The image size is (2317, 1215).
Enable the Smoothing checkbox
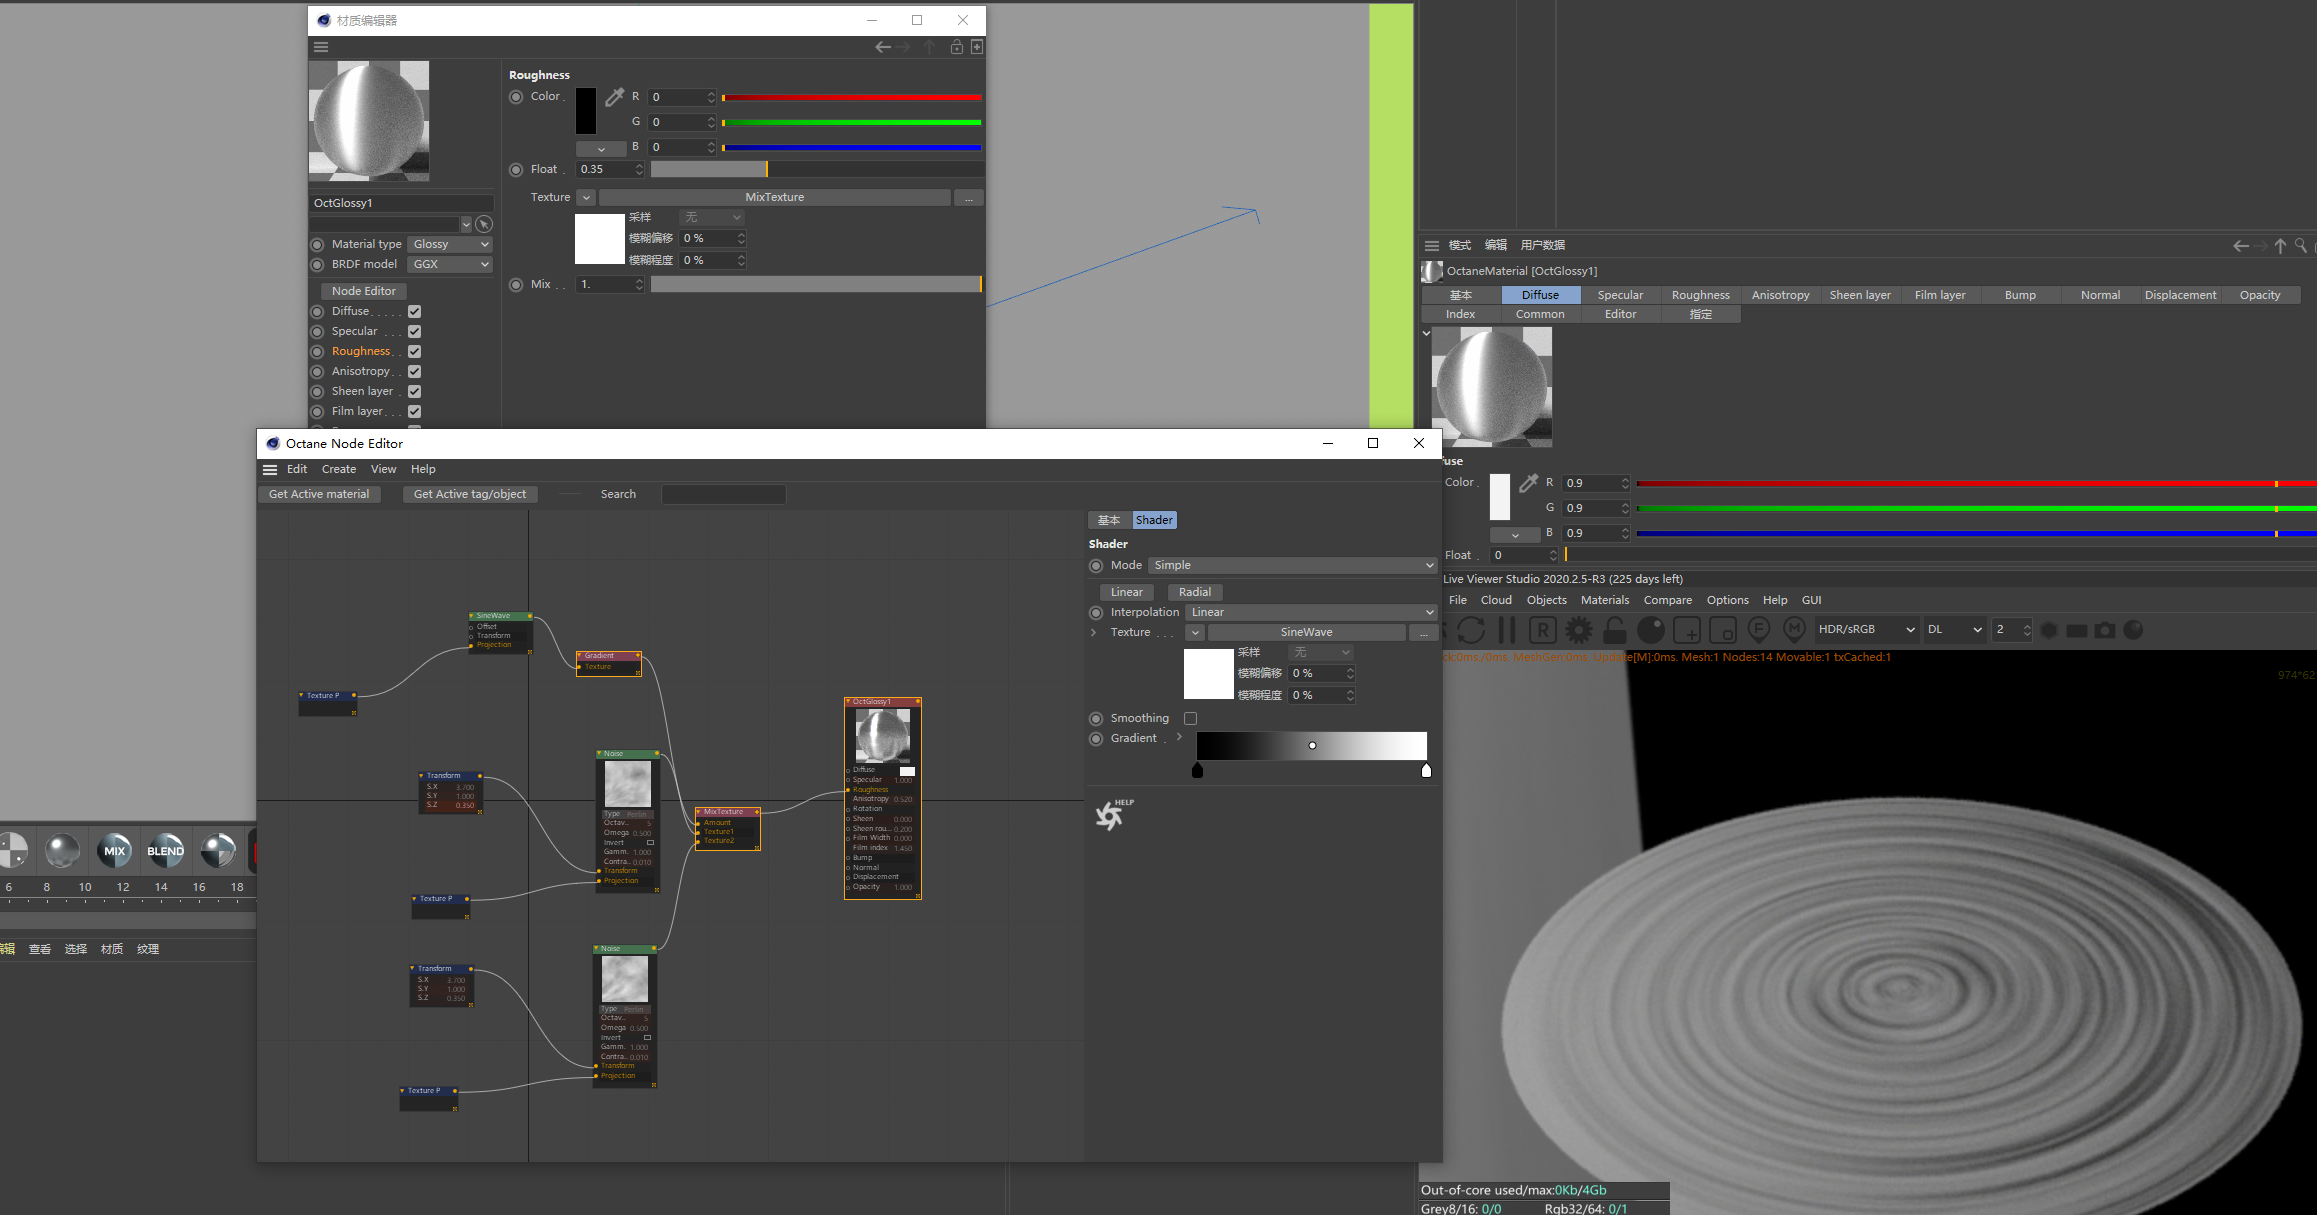point(1190,718)
